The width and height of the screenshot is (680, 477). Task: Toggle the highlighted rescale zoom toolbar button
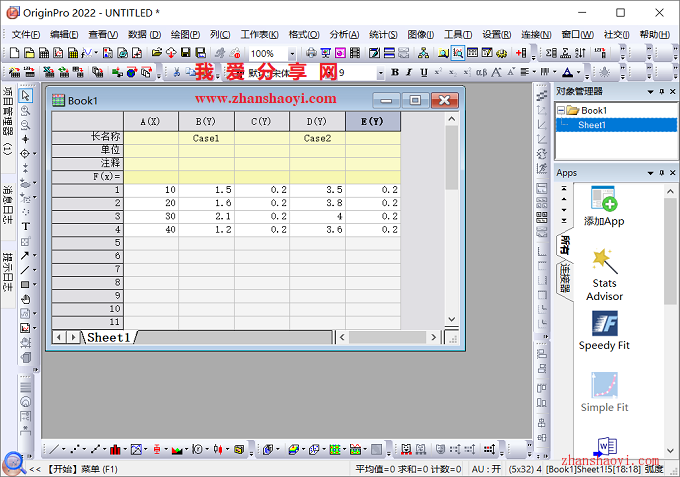click(x=458, y=53)
